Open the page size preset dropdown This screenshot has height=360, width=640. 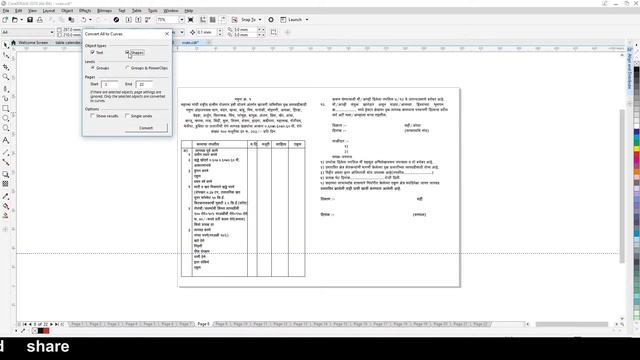(52, 32)
